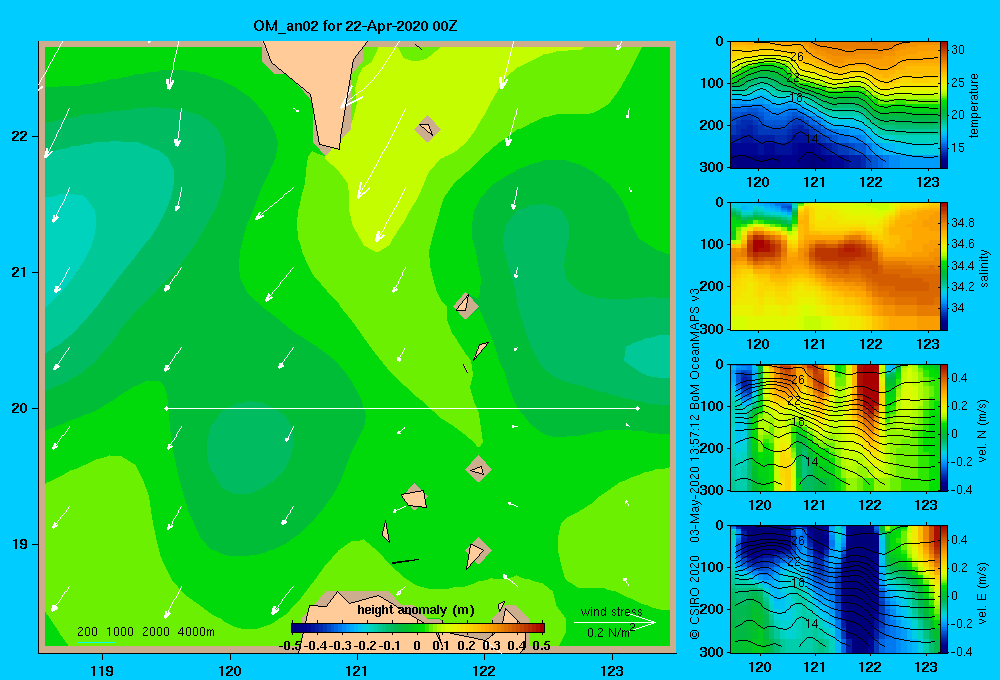The image size is (1000, 680).
Task: Click longitude label 122 on main map
Action: tap(485, 670)
